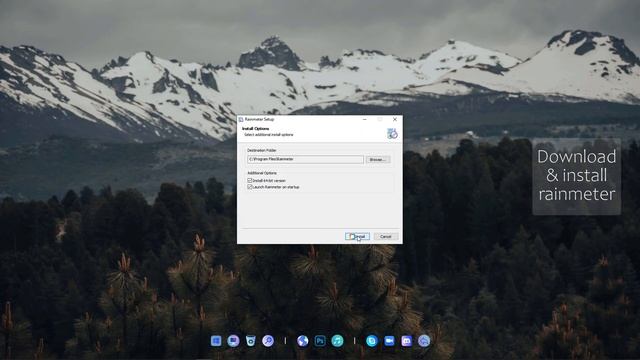The image size is (640, 360).
Task: Close the Rainmeter Setup window
Action: pos(395,119)
